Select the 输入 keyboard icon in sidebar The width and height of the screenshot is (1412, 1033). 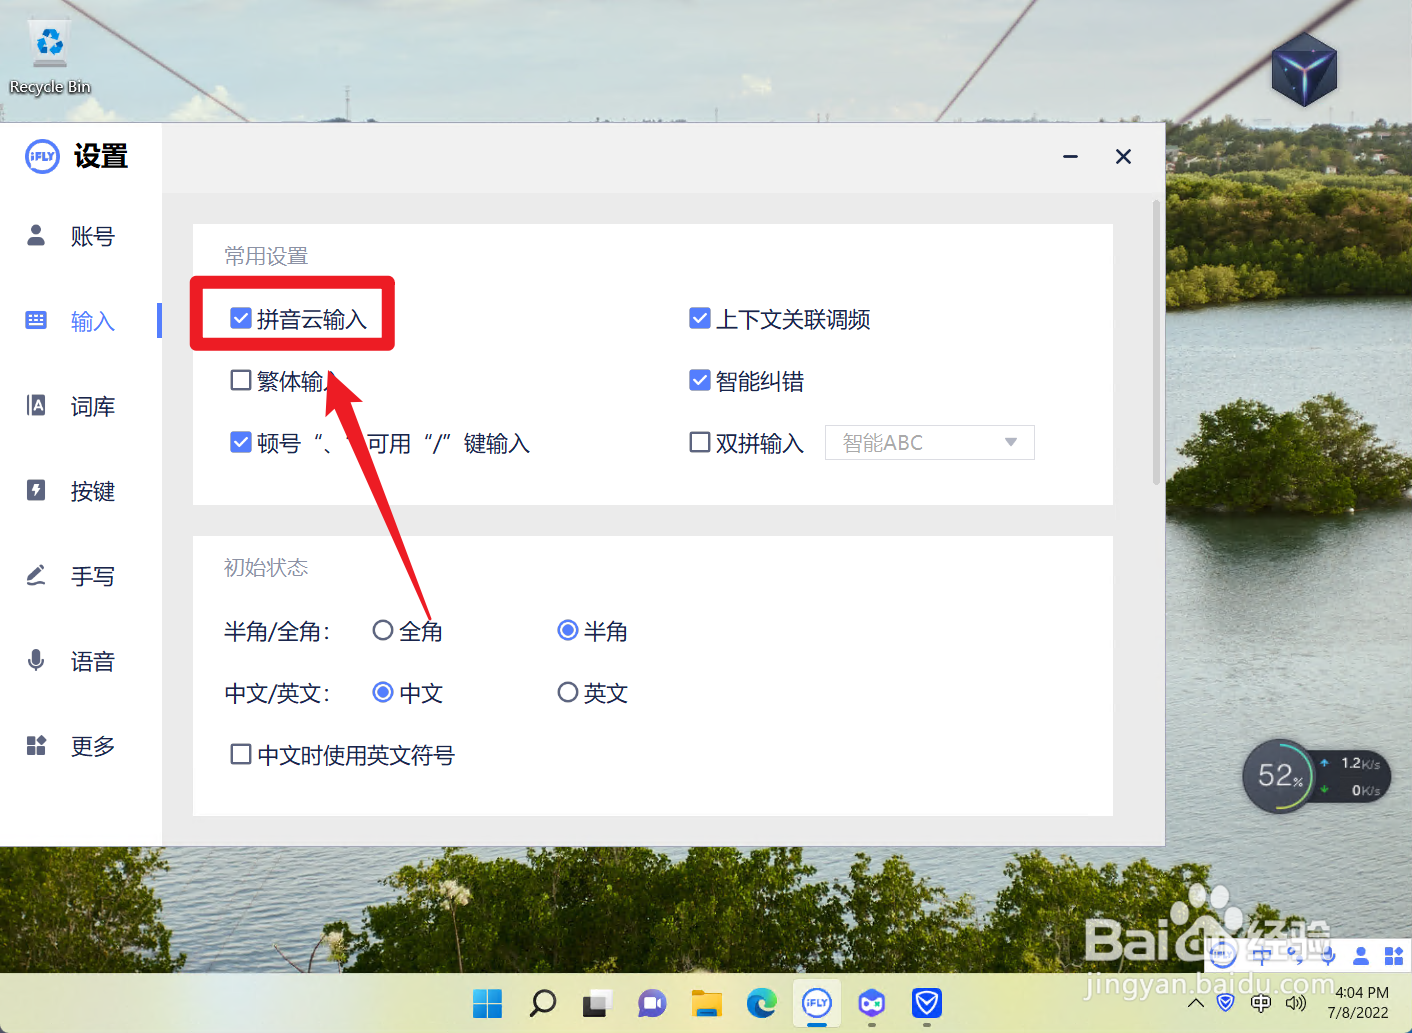(36, 320)
